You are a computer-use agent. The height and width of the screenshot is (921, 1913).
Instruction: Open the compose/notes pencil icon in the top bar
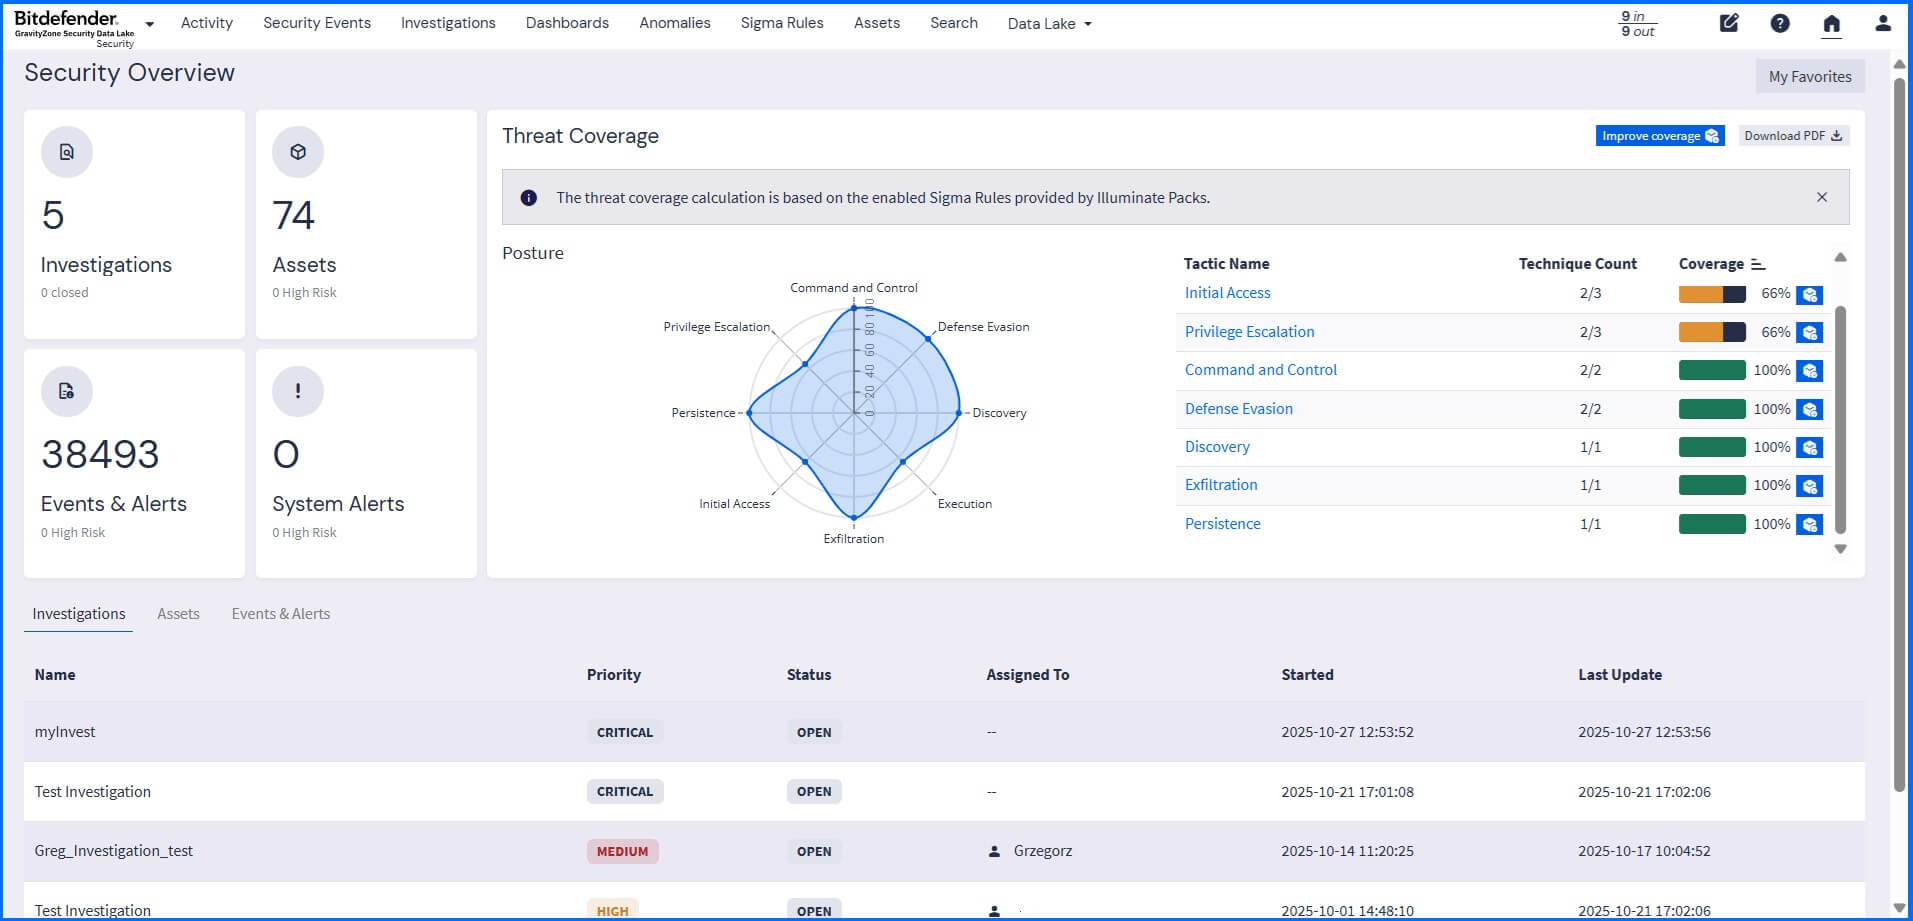[1729, 23]
